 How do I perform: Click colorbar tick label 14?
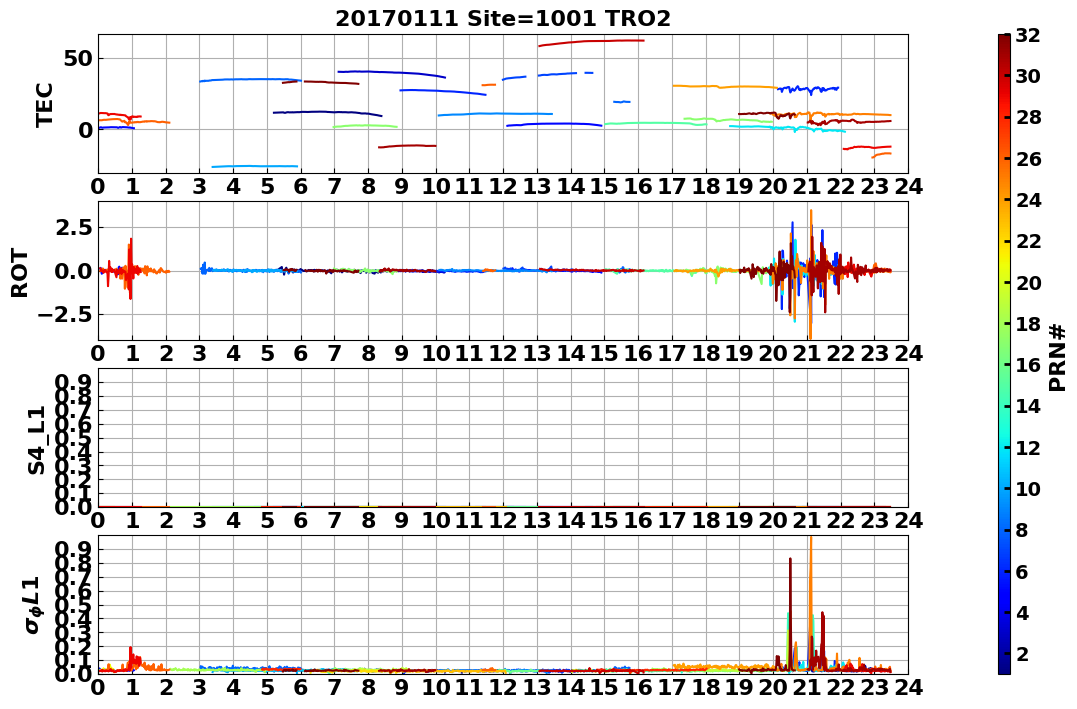(1028, 407)
